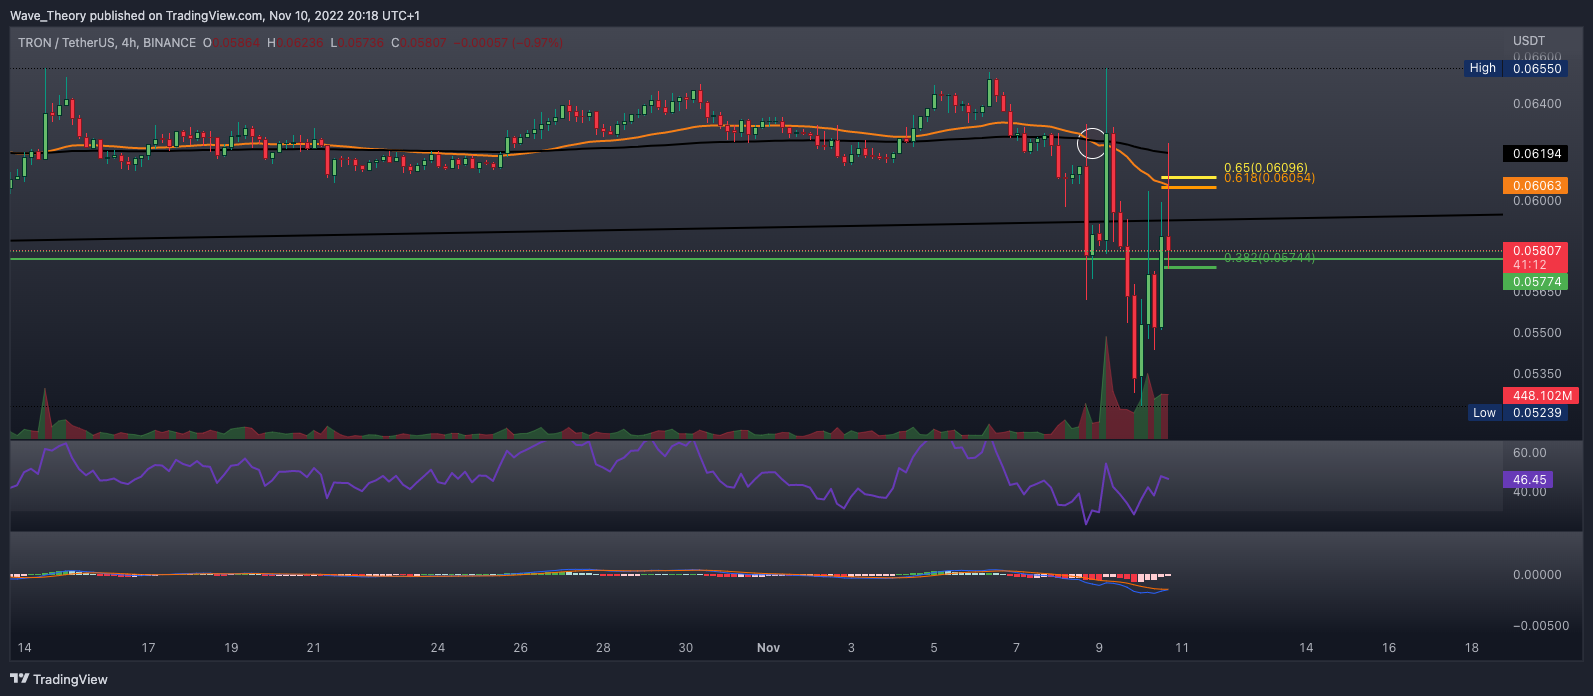Click the red 0.05807 current price tag
The height and width of the screenshot is (696, 1593).
(1539, 251)
